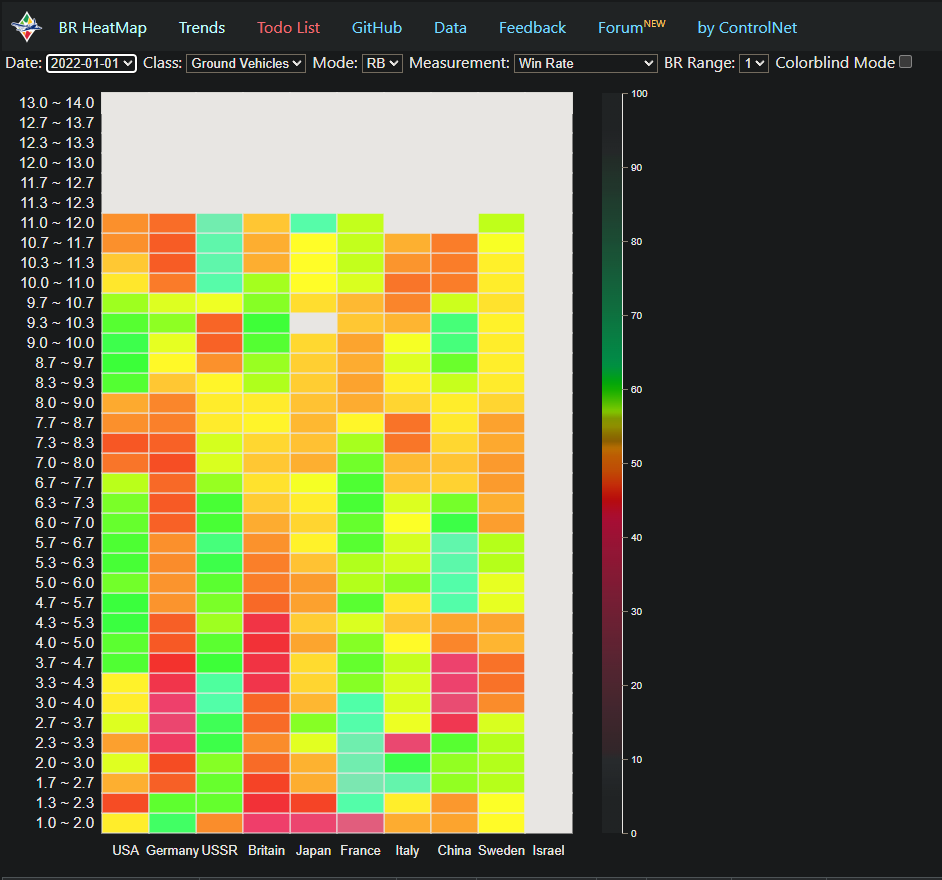The image size is (942, 880).
Task: Click the 3.3 ~ 4.3 row label
Action: coord(64,683)
